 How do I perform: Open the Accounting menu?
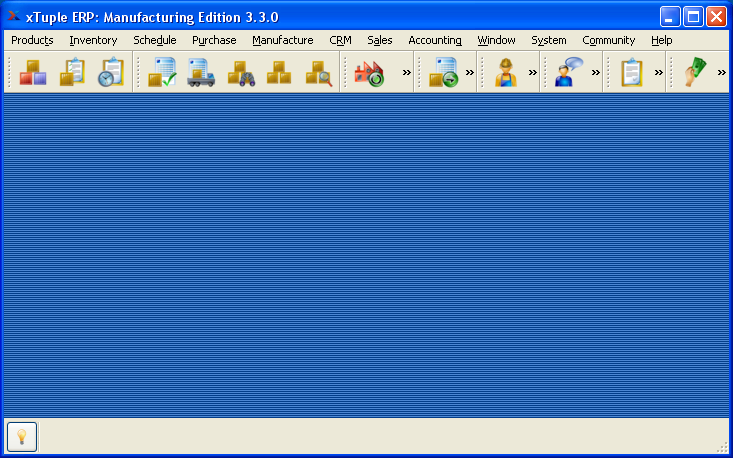click(435, 41)
